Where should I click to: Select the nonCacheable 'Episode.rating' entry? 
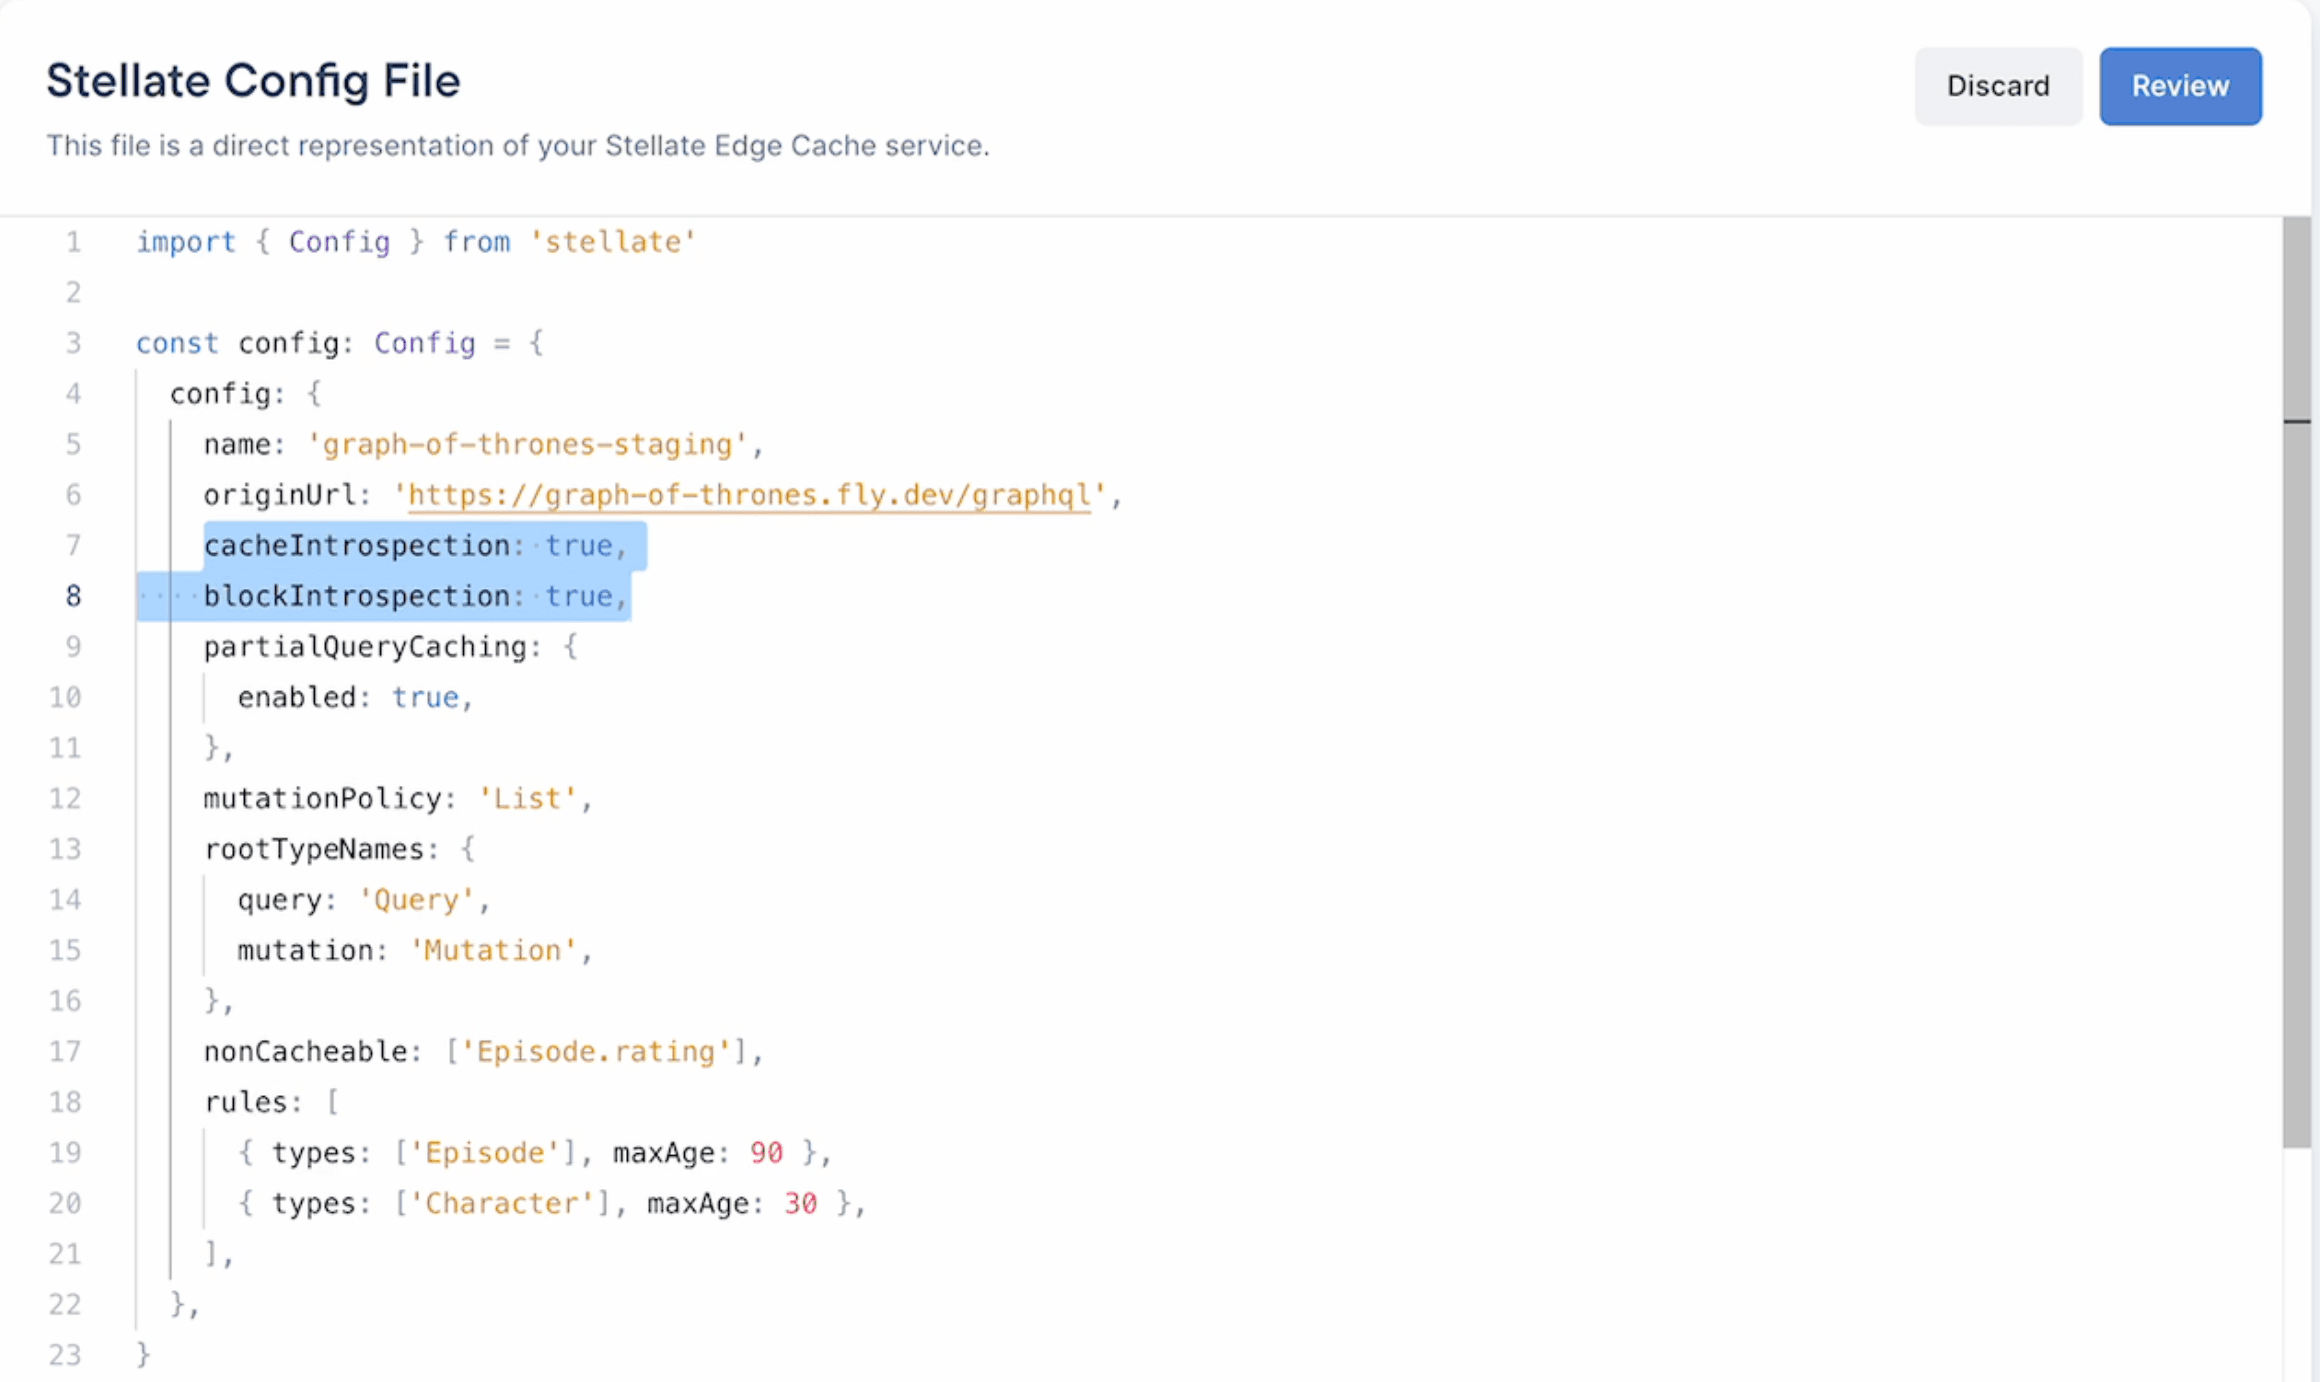[600, 1051]
